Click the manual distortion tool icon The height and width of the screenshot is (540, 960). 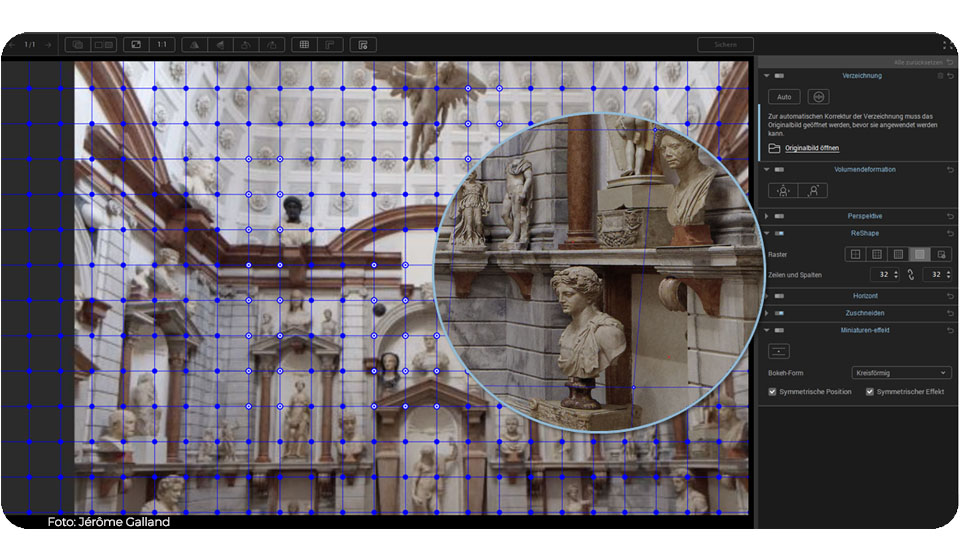[819, 97]
